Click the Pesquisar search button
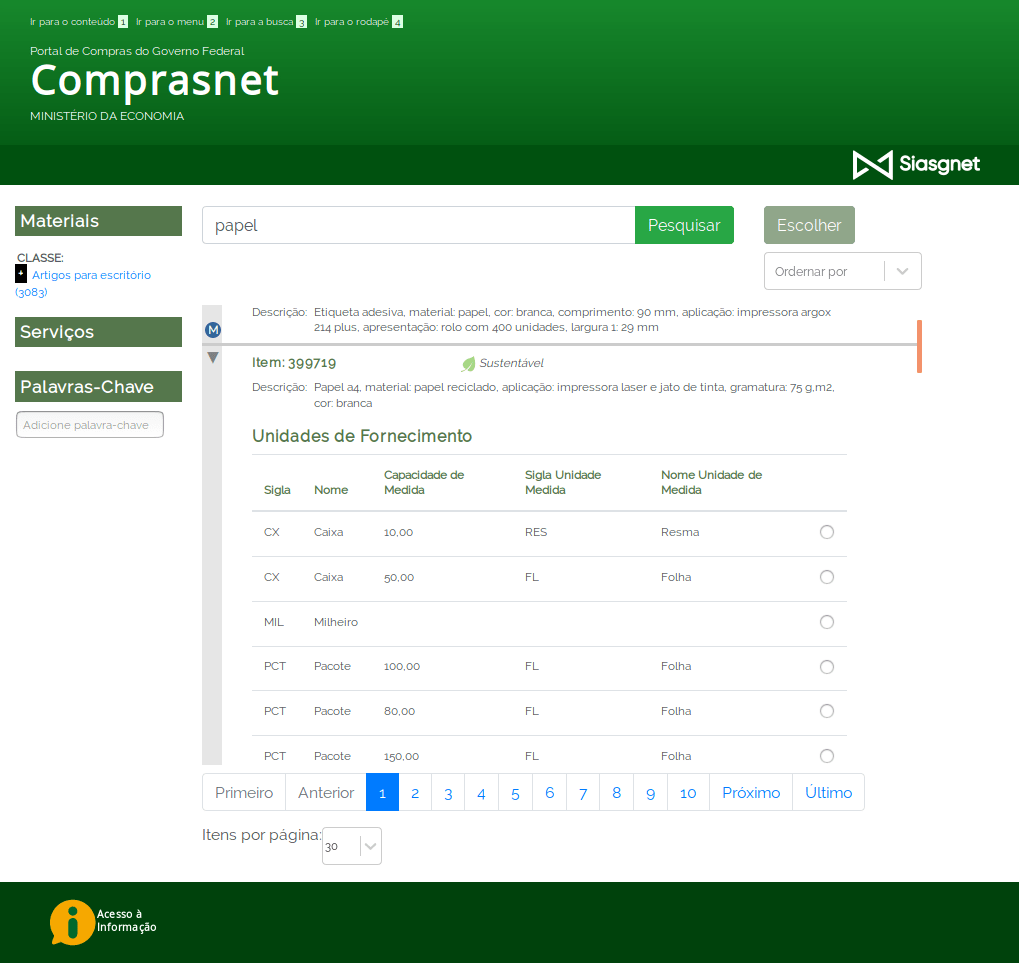The image size is (1019, 963). tap(684, 225)
